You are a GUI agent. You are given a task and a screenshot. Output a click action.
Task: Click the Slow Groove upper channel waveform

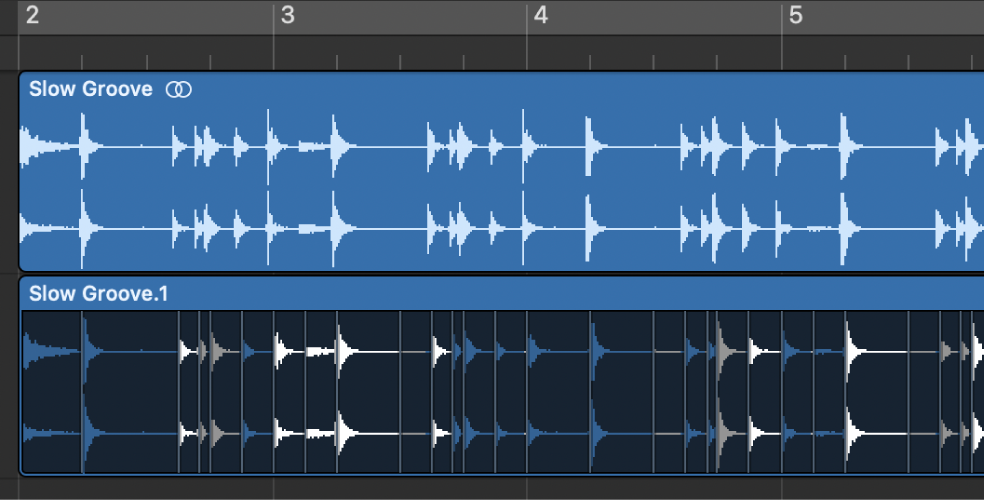(501, 147)
